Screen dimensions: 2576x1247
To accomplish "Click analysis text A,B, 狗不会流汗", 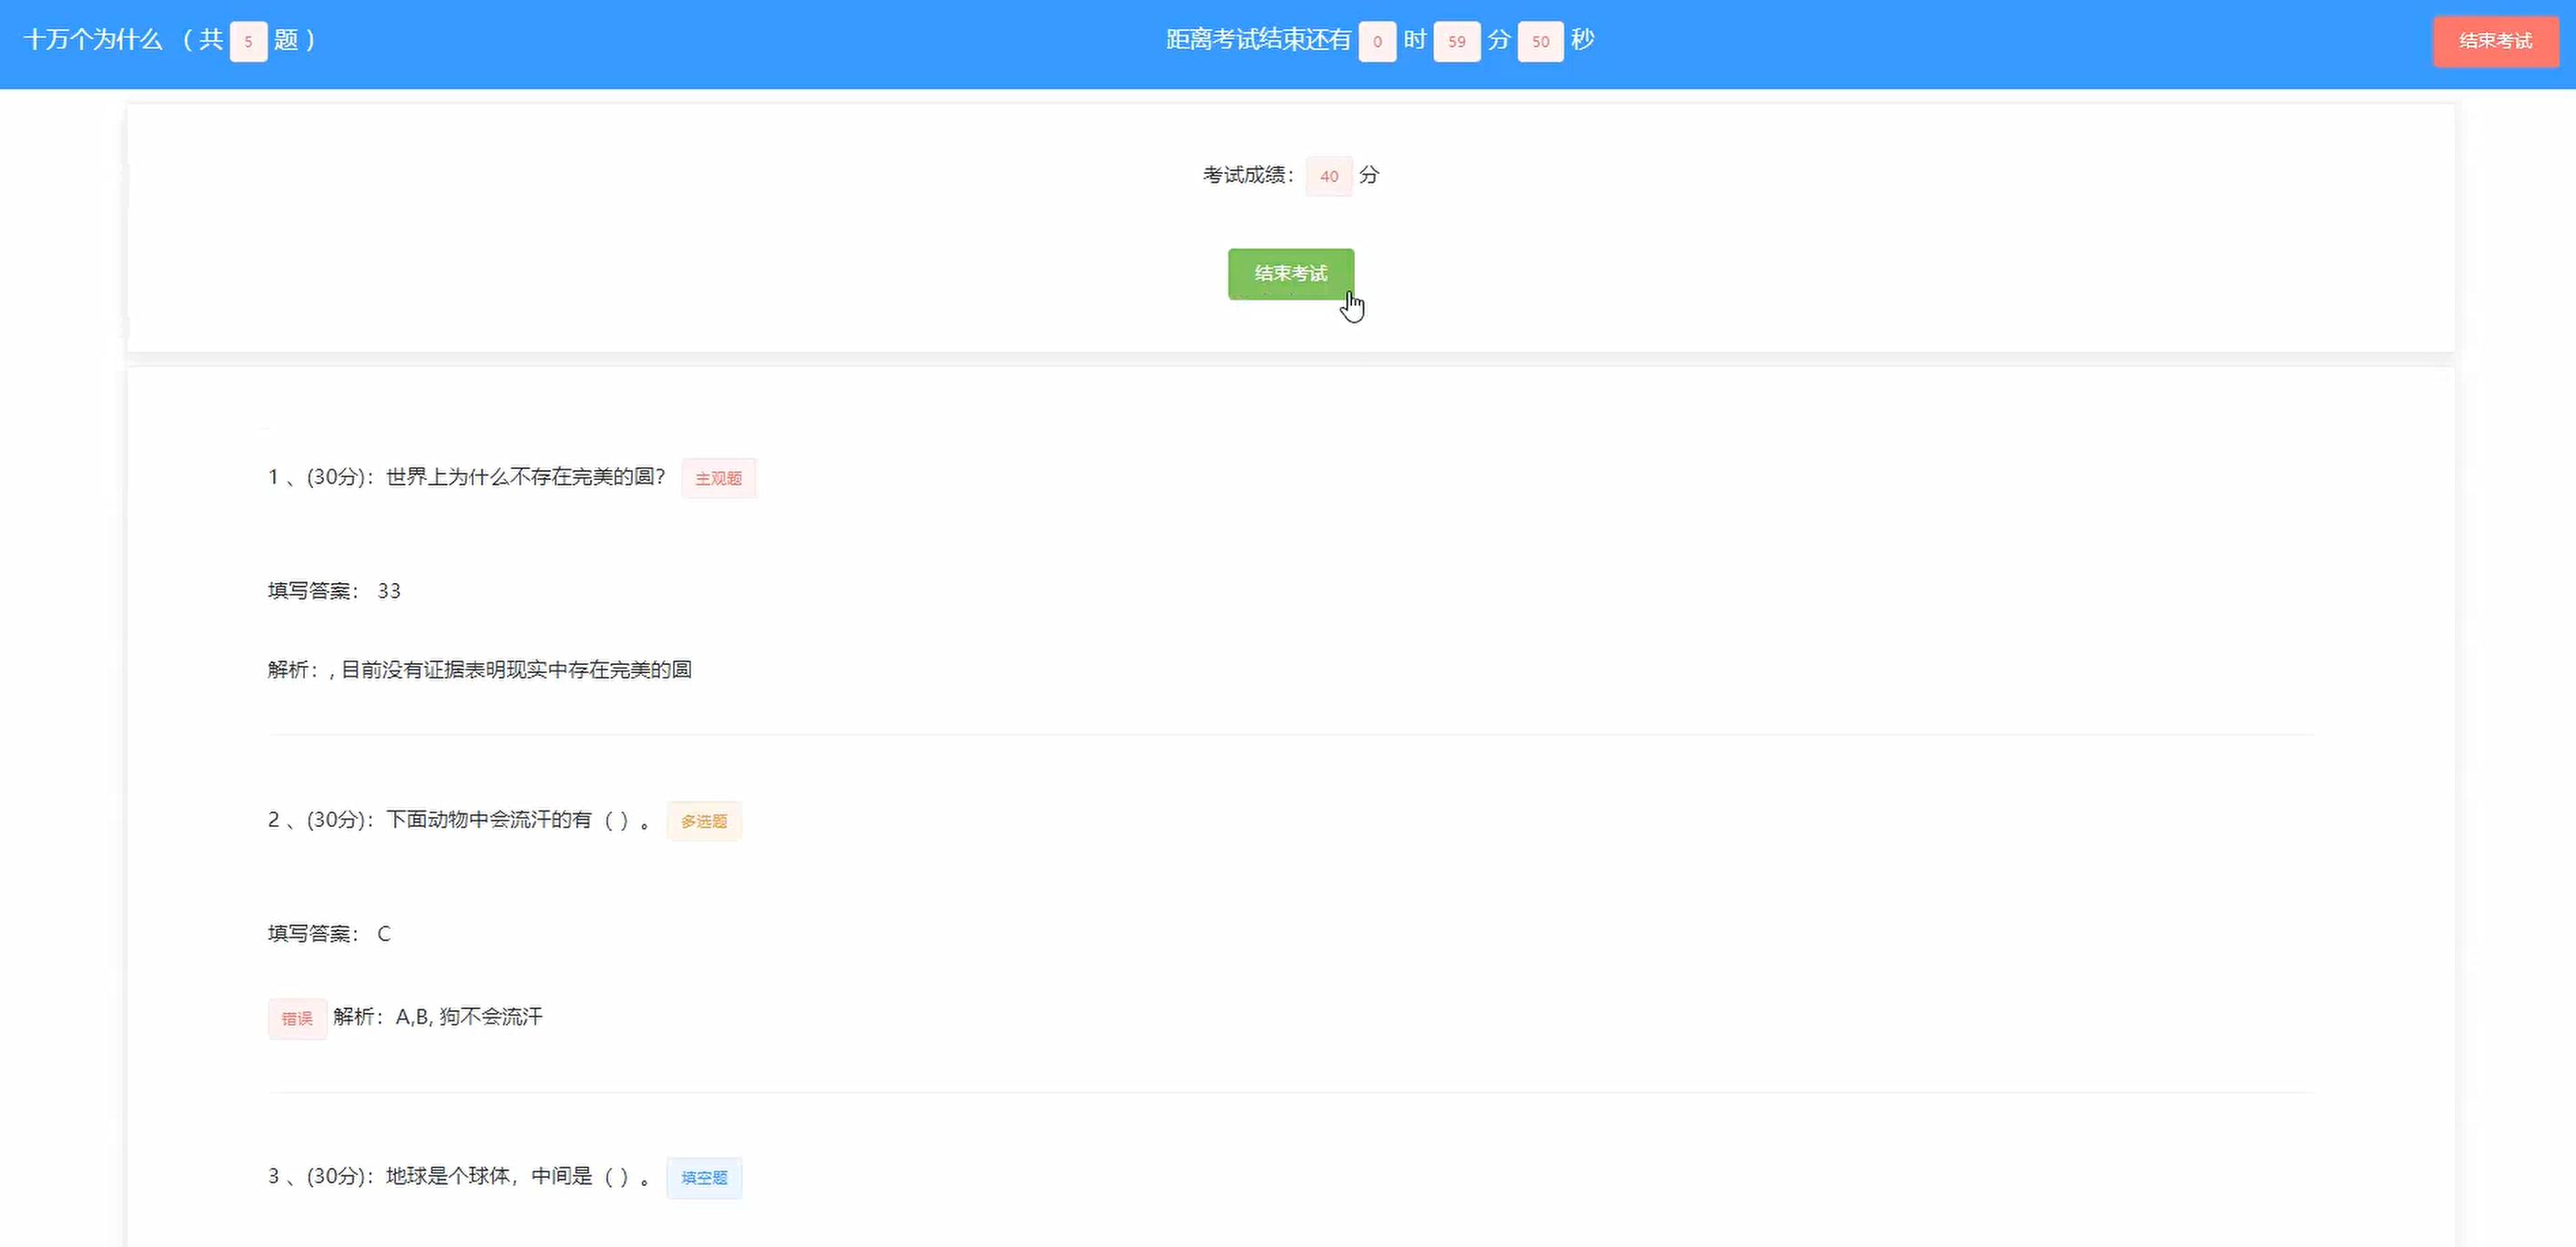I will [469, 1017].
